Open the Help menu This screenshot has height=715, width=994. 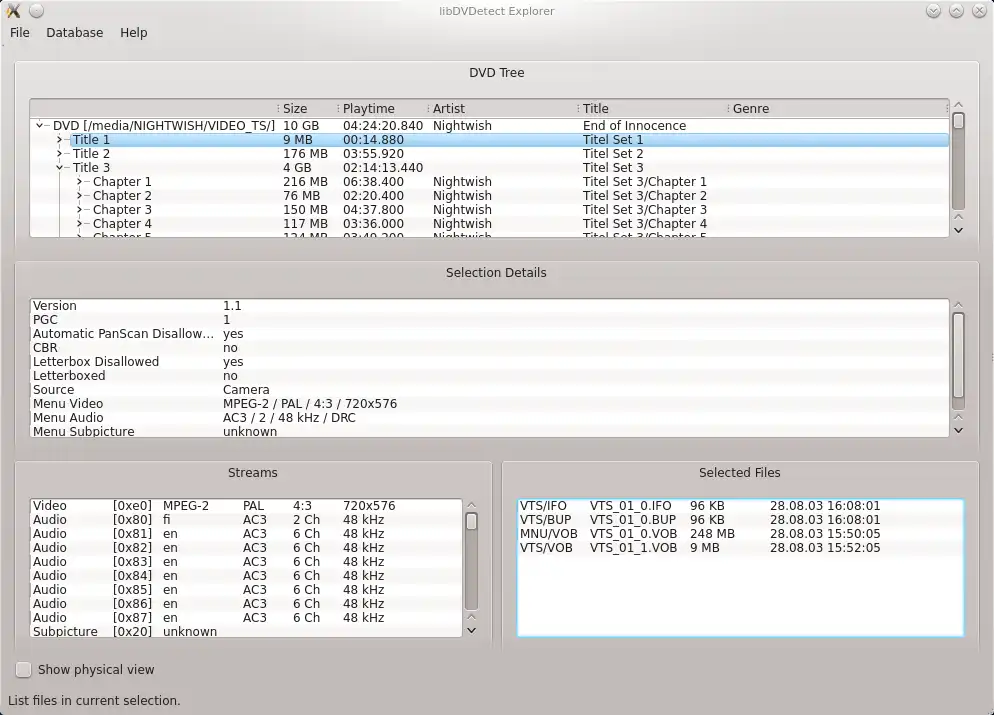[x=133, y=32]
